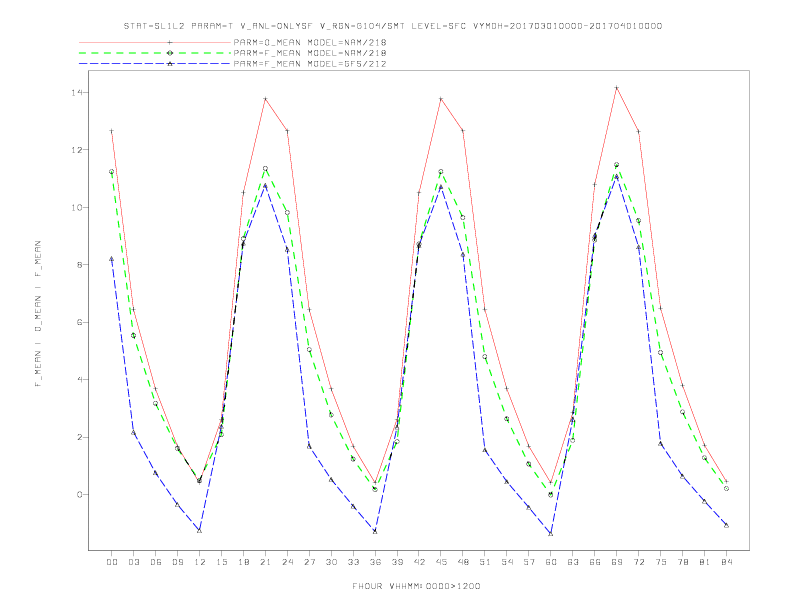Click red plus peak marker at hour 21
The width and height of the screenshot is (792, 612).
[x=265, y=99]
